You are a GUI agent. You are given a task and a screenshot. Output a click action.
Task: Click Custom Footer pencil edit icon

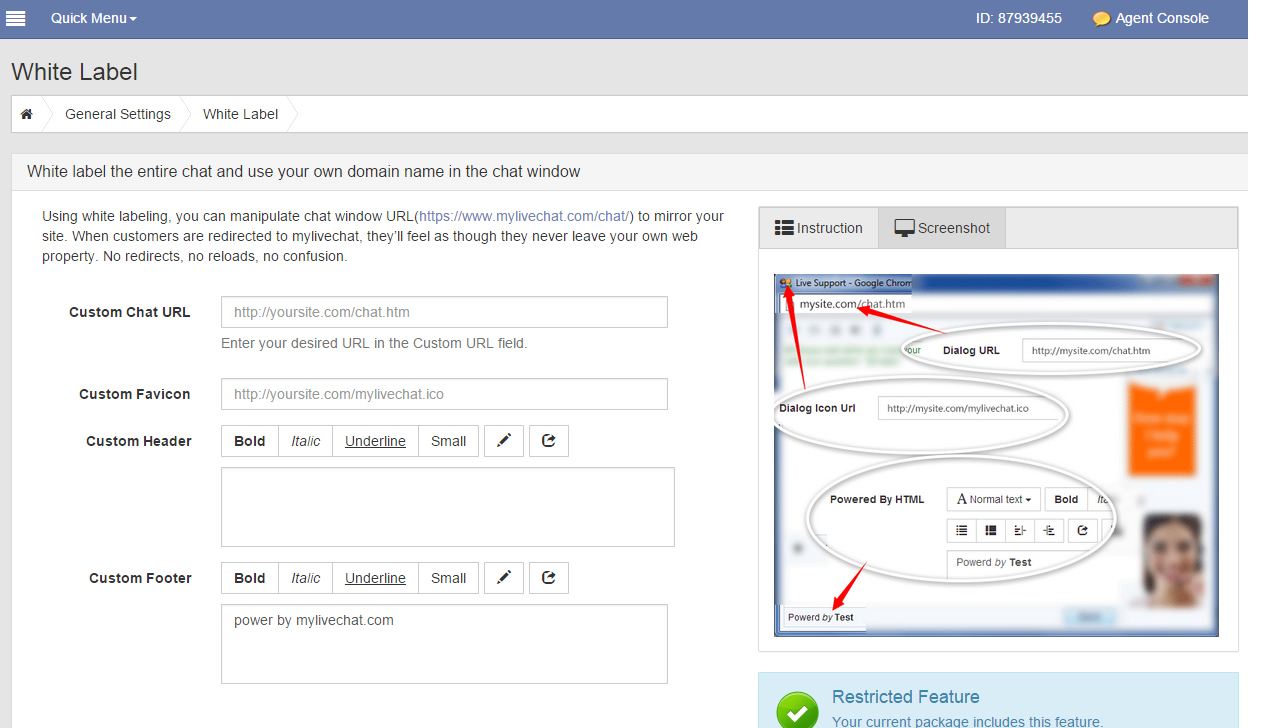(x=504, y=578)
